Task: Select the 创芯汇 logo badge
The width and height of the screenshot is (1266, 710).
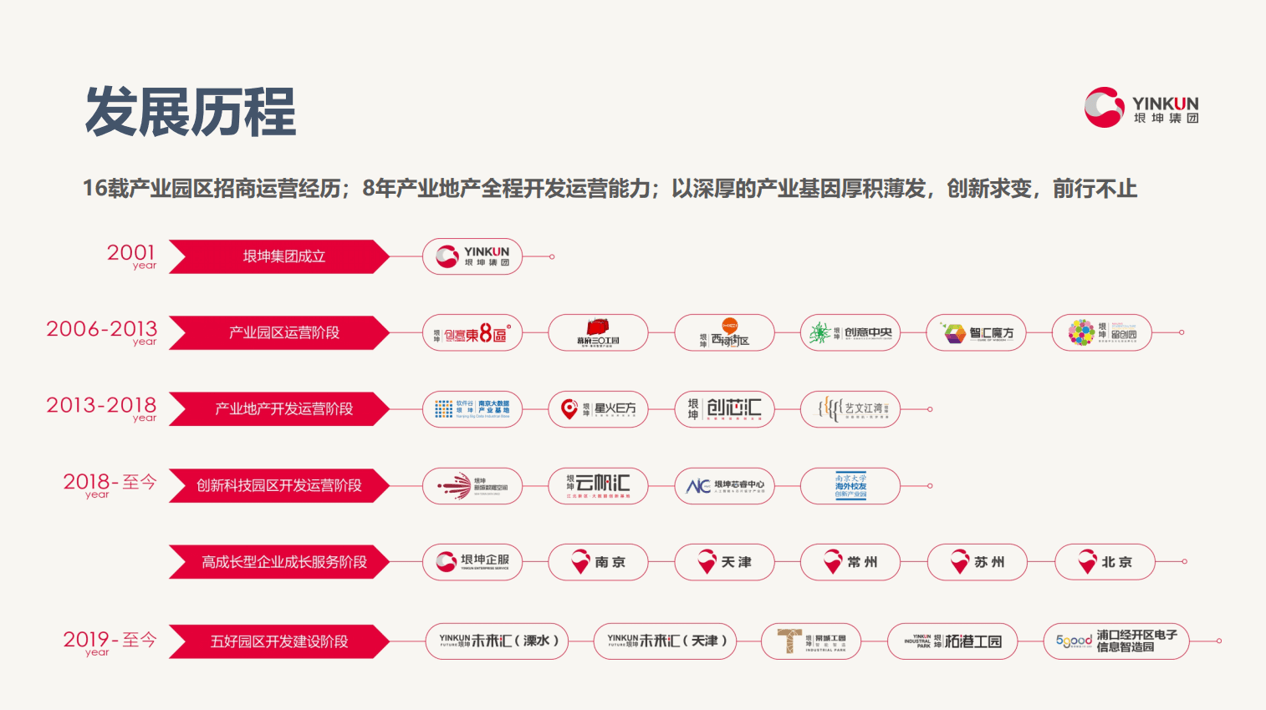Action: click(724, 409)
